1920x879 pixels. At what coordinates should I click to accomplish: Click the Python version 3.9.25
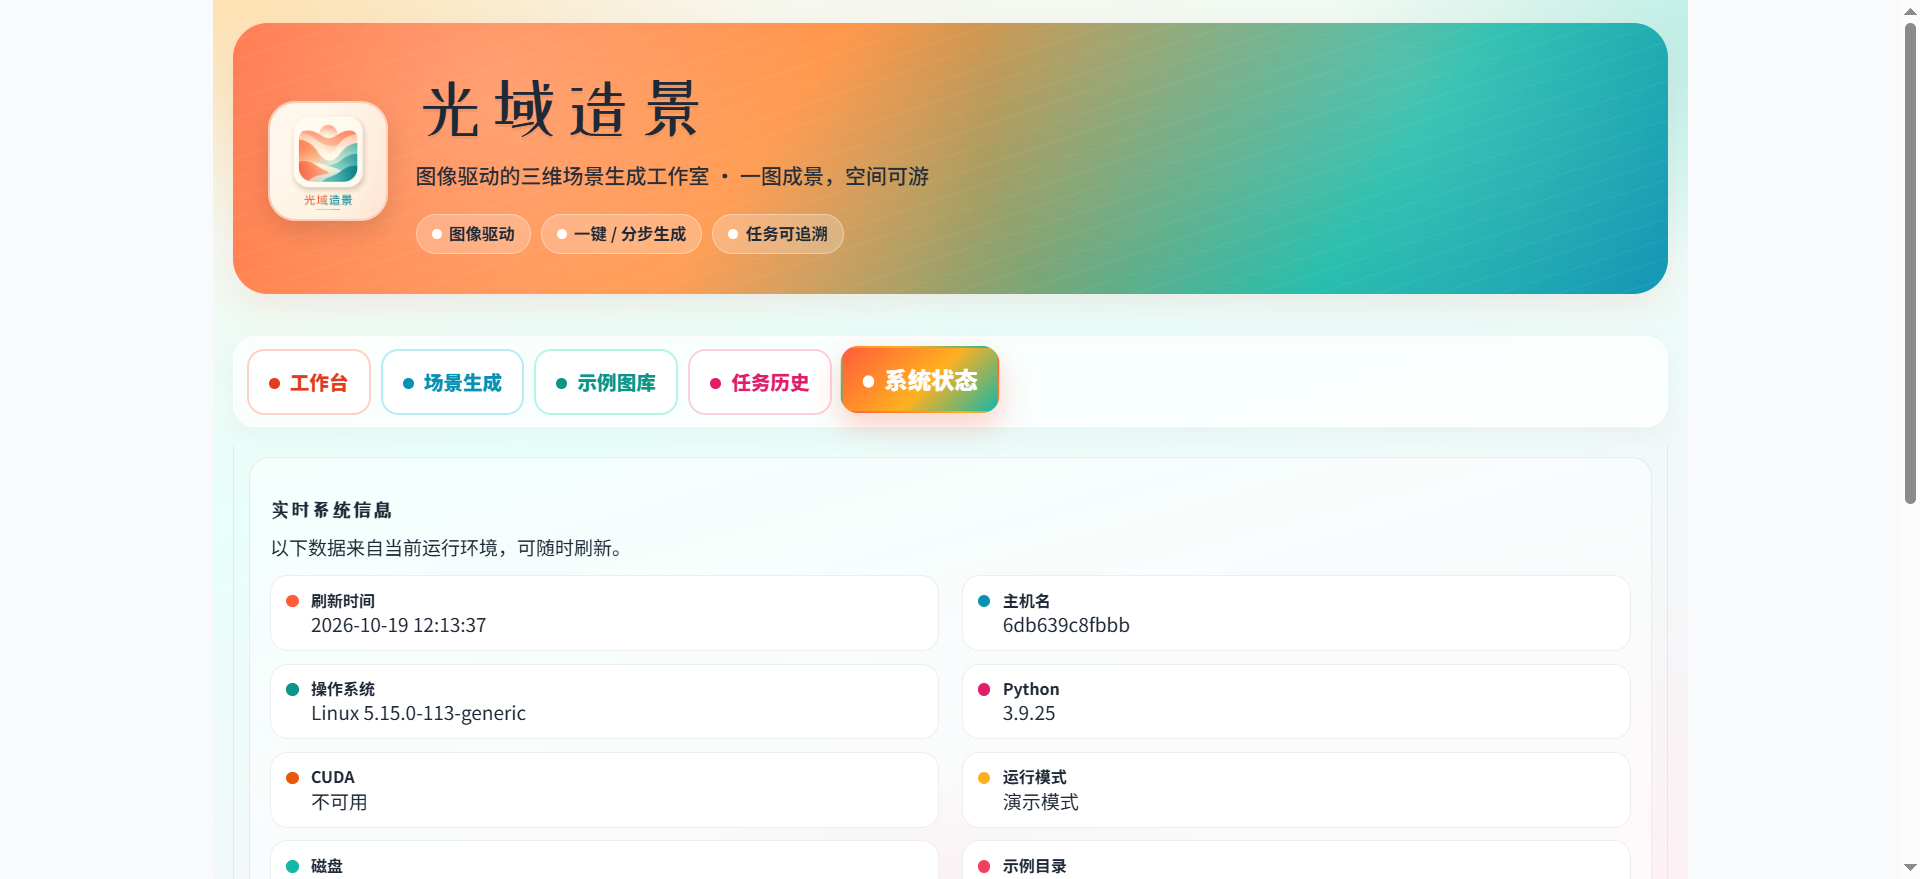tap(1029, 713)
